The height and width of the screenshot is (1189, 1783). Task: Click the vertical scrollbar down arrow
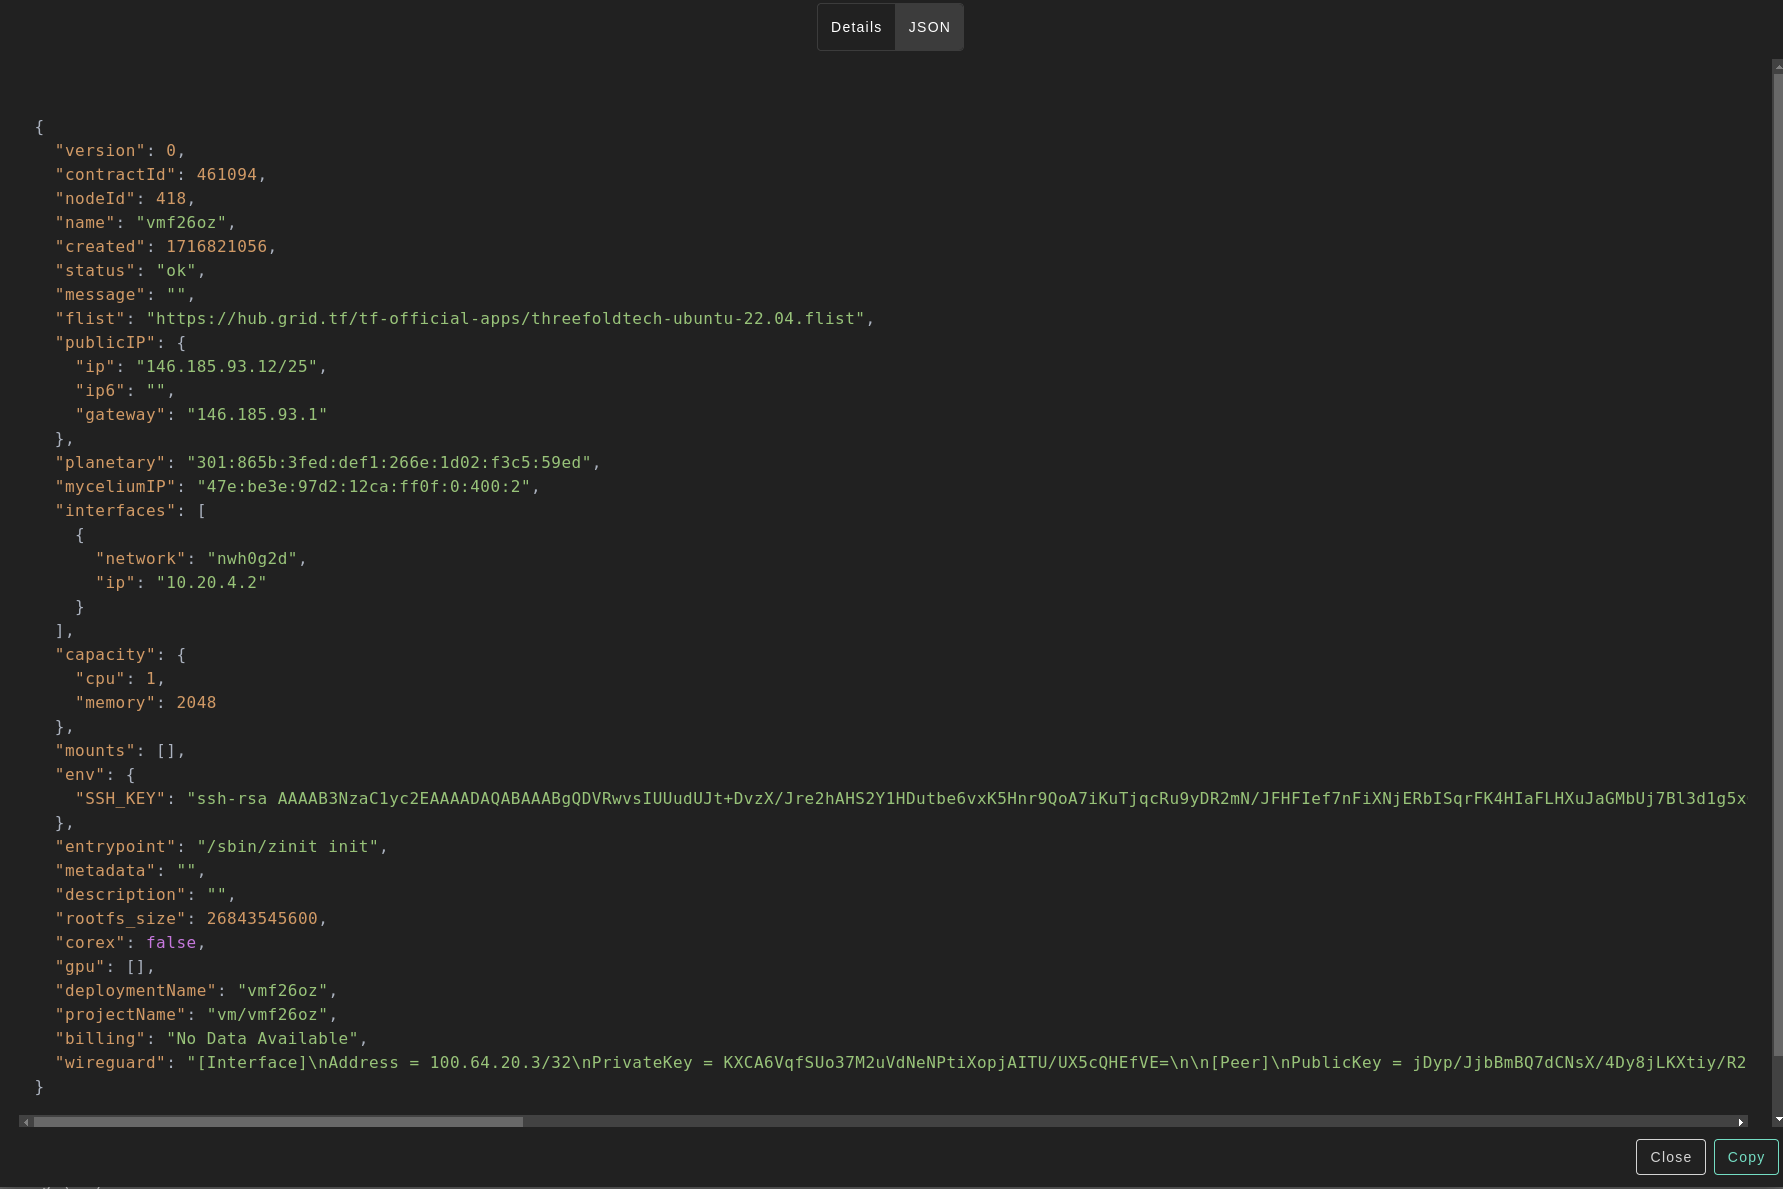point(1777,1119)
